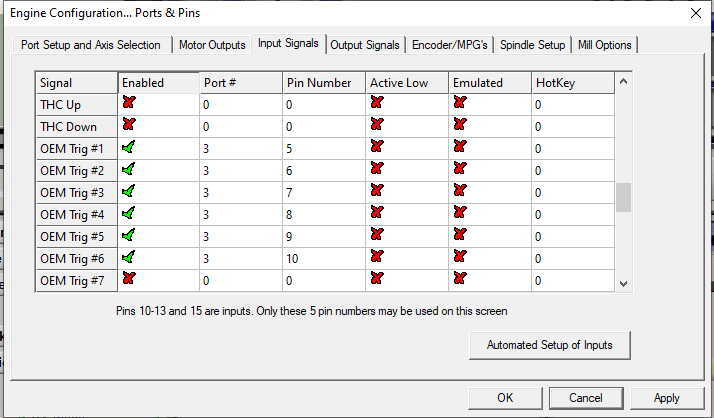Open the Port Setup and Axis Selection tab
Viewport: 714px width, 418px height.
point(91,45)
